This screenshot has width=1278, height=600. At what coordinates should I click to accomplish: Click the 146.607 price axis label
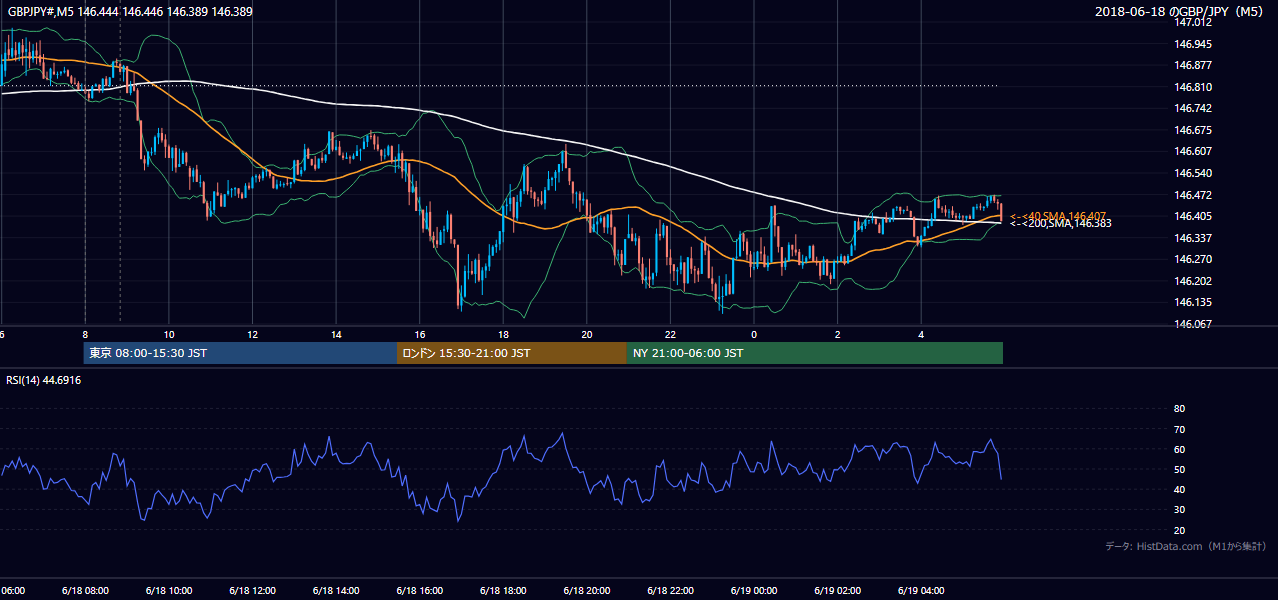pos(1192,151)
